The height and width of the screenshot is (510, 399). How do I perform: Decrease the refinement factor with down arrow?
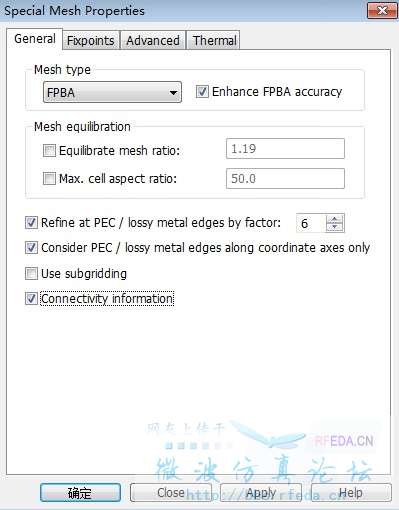click(335, 227)
